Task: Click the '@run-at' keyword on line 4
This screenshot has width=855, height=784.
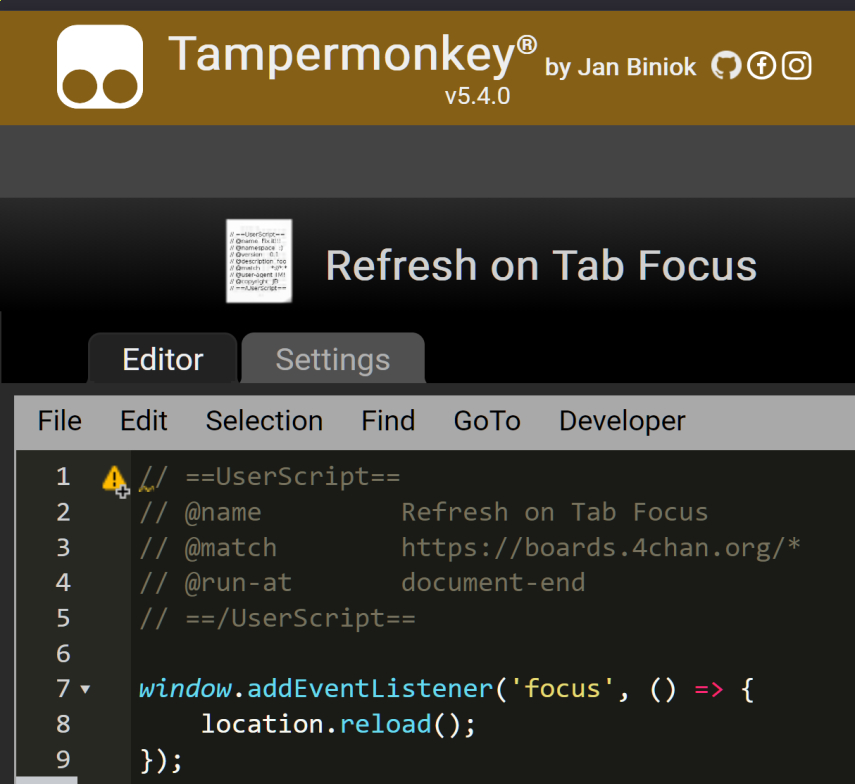Action: tap(238, 583)
